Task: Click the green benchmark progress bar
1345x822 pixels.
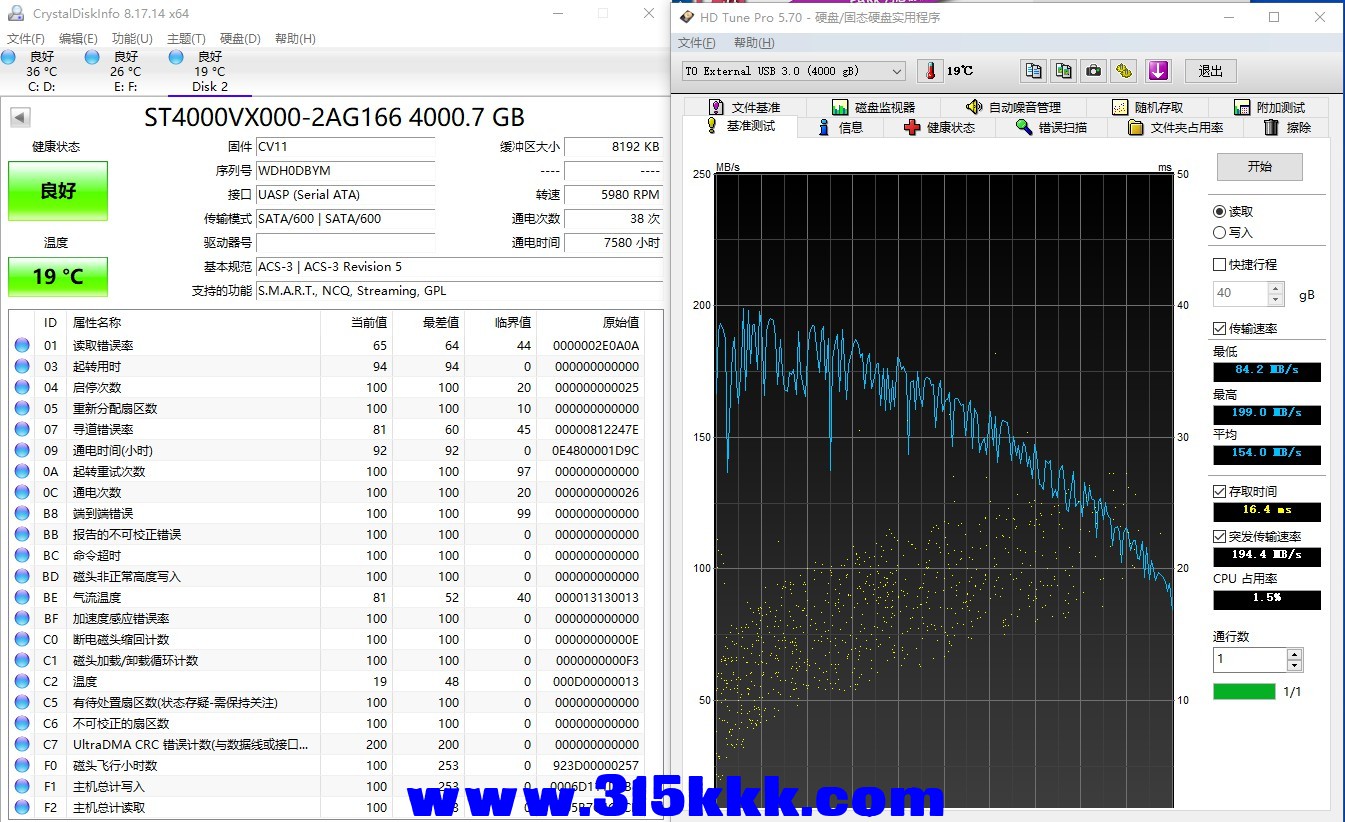Action: pos(1244,691)
